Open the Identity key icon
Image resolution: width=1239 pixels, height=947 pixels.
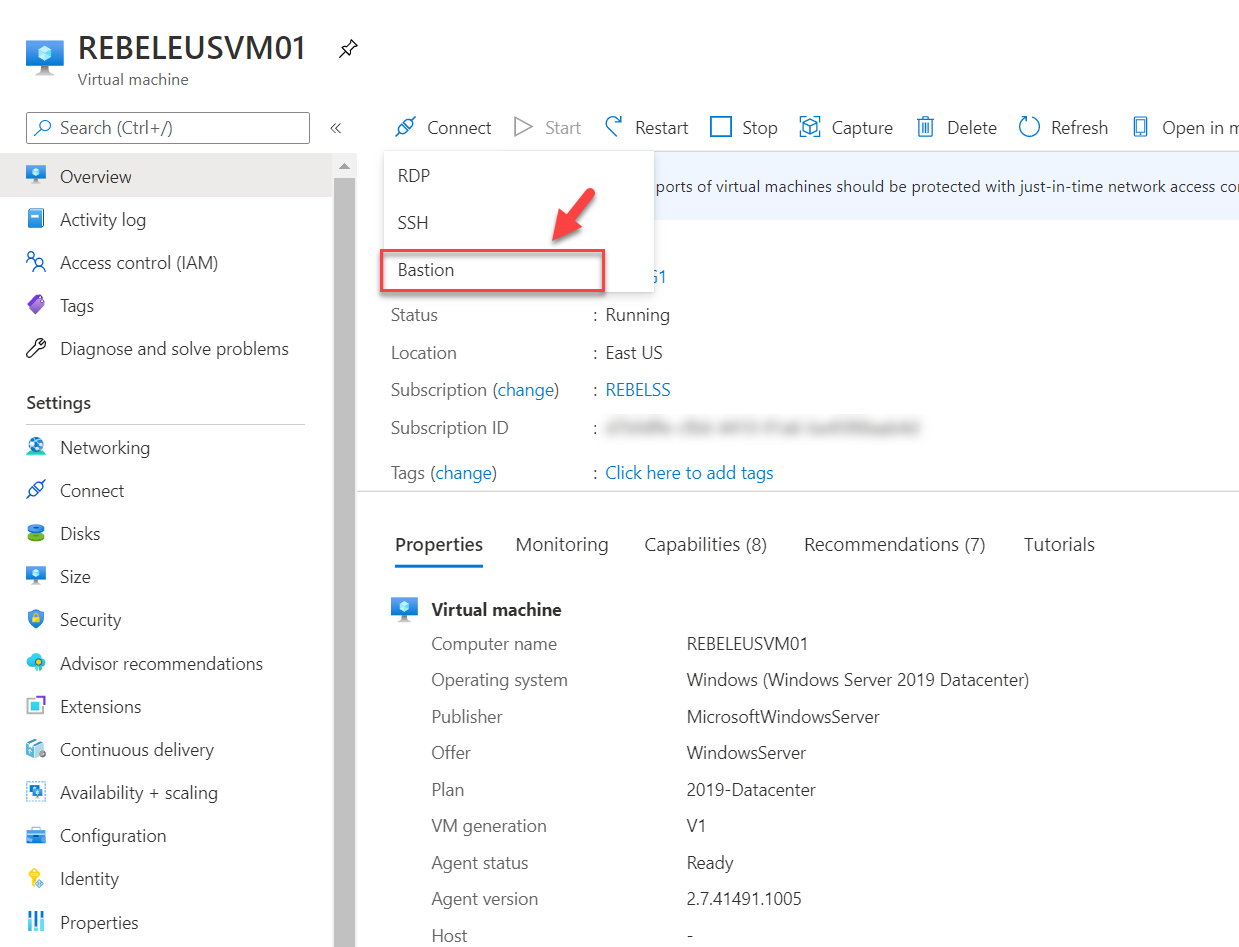(36, 878)
